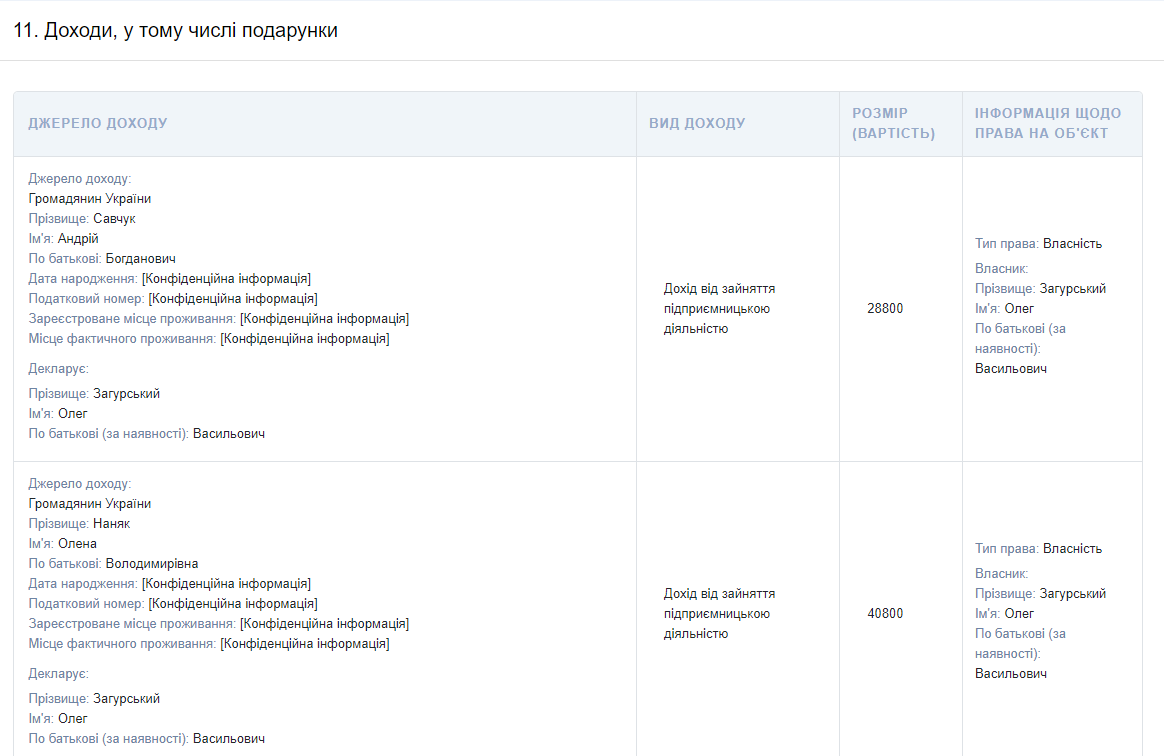The image size is (1164, 756).
Task: Click "Тип права: Власність" in the first row
Action: click(1038, 244)
